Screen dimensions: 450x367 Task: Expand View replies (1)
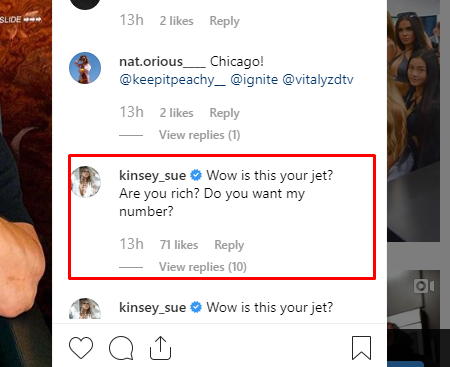click(199, 135)
